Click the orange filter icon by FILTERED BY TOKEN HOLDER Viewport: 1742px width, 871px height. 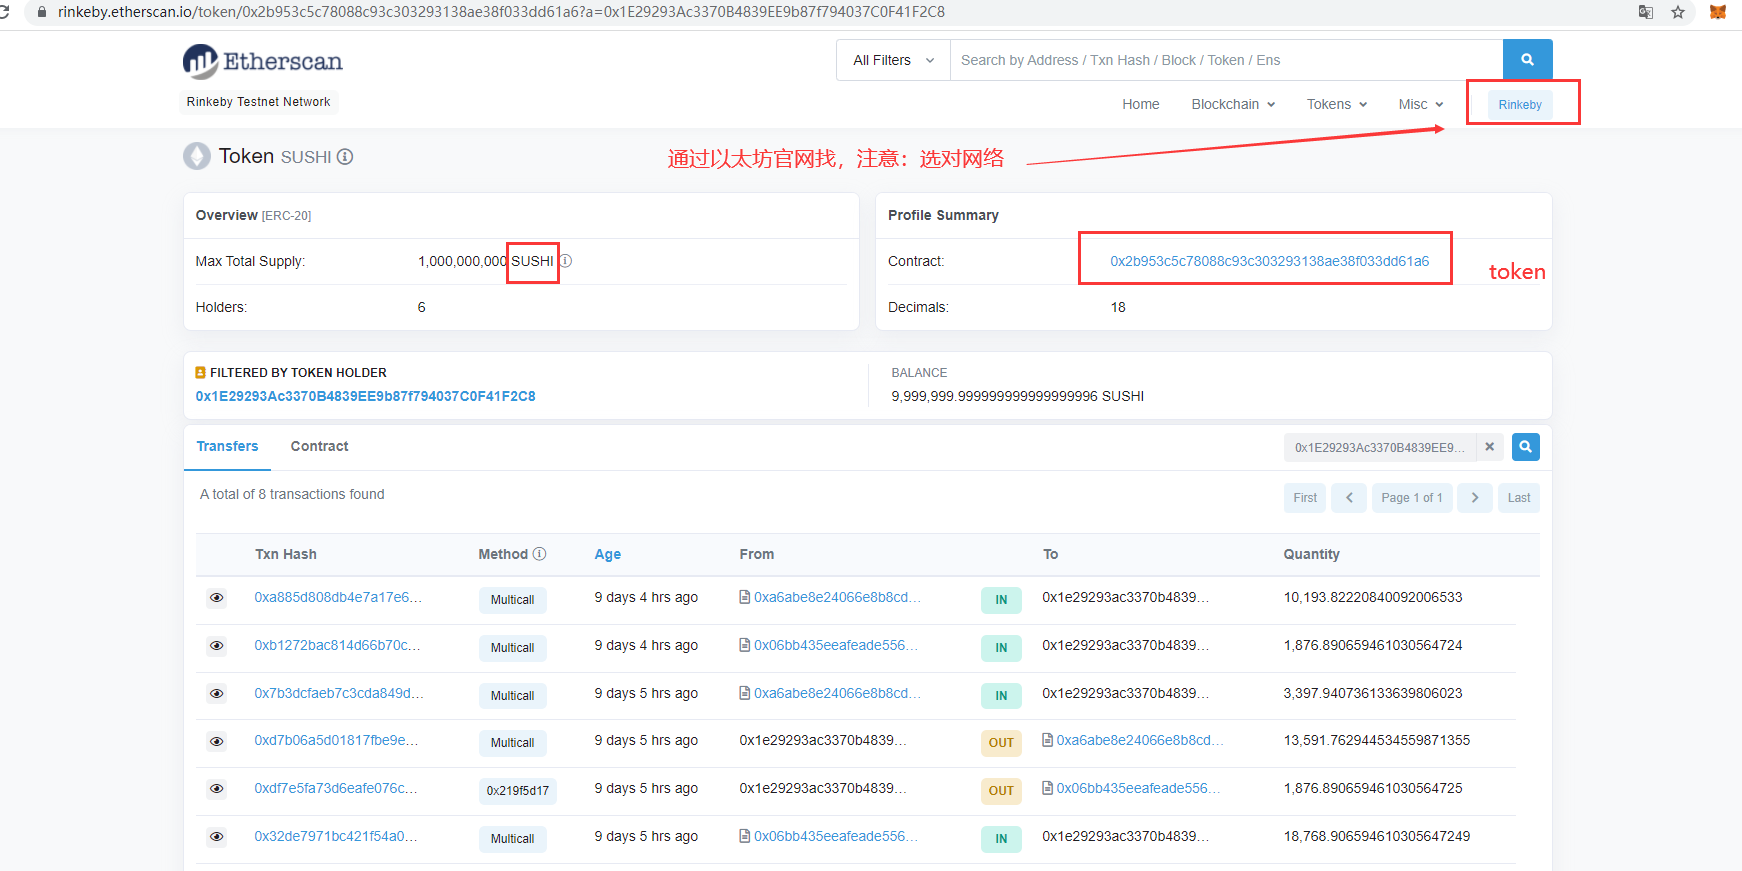(x=200, y=372)
